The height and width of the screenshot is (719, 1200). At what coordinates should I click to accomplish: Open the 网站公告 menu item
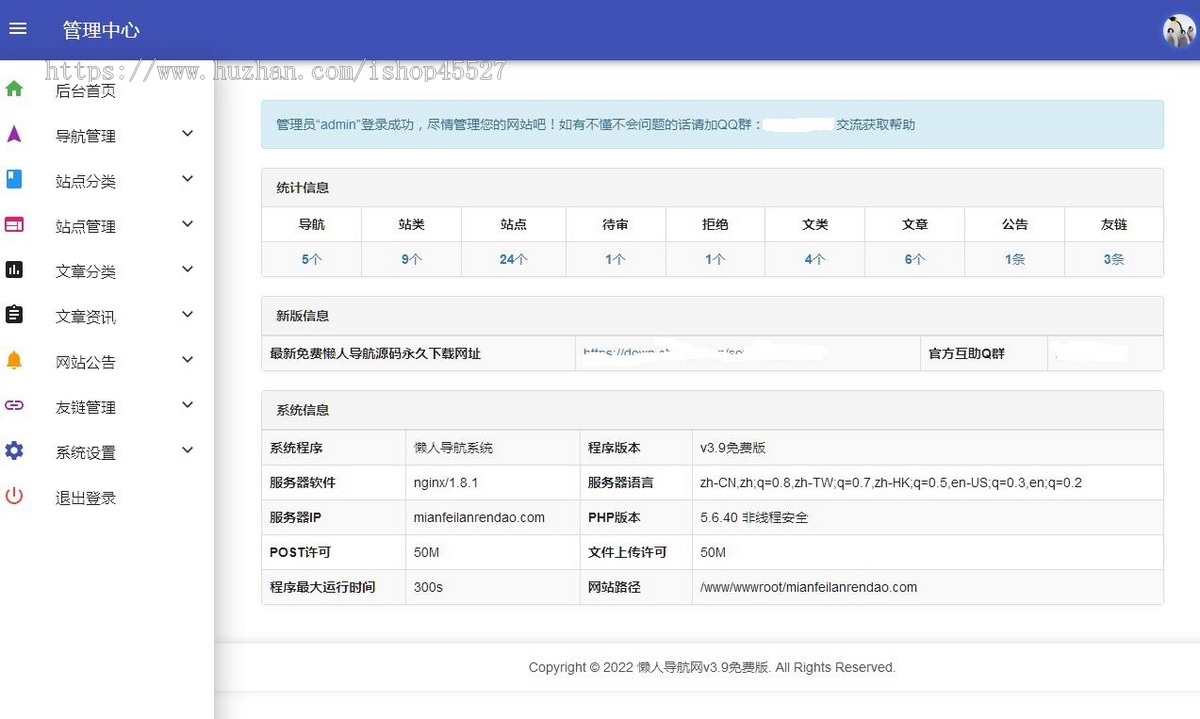pyautogui.click(x=86, y=362)
